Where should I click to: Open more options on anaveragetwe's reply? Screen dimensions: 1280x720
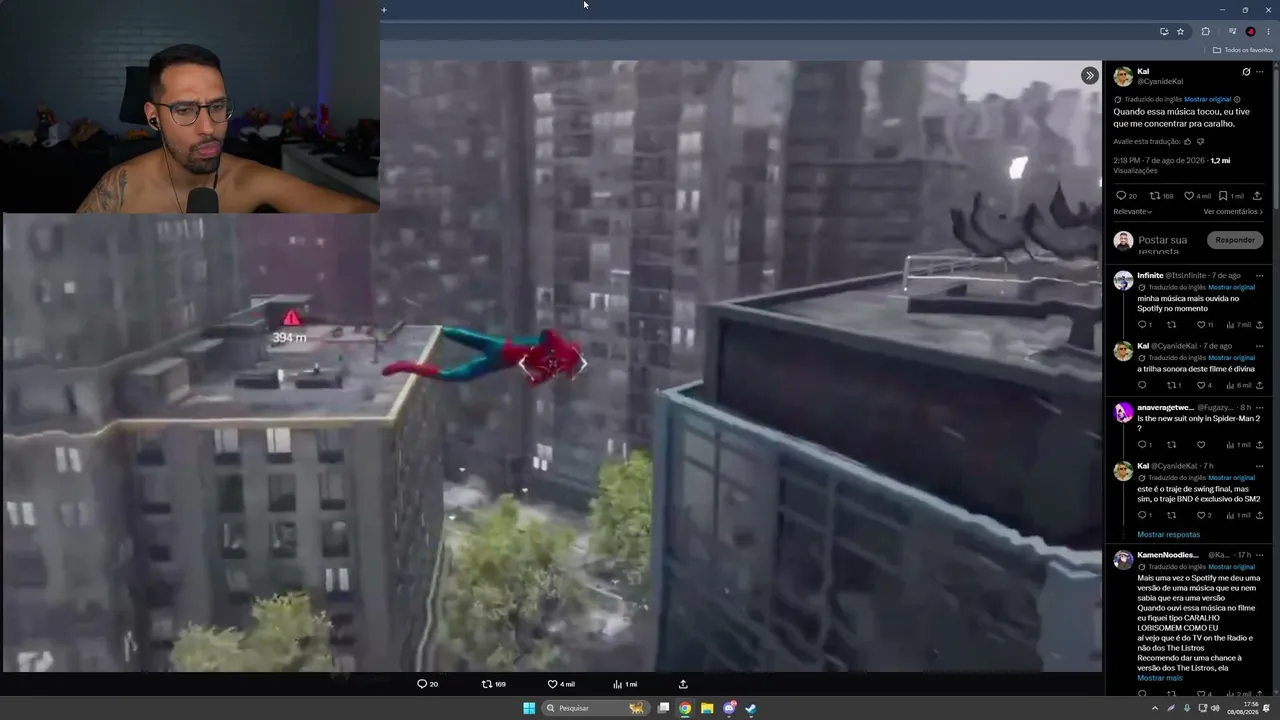click(x=1259, y=407)
